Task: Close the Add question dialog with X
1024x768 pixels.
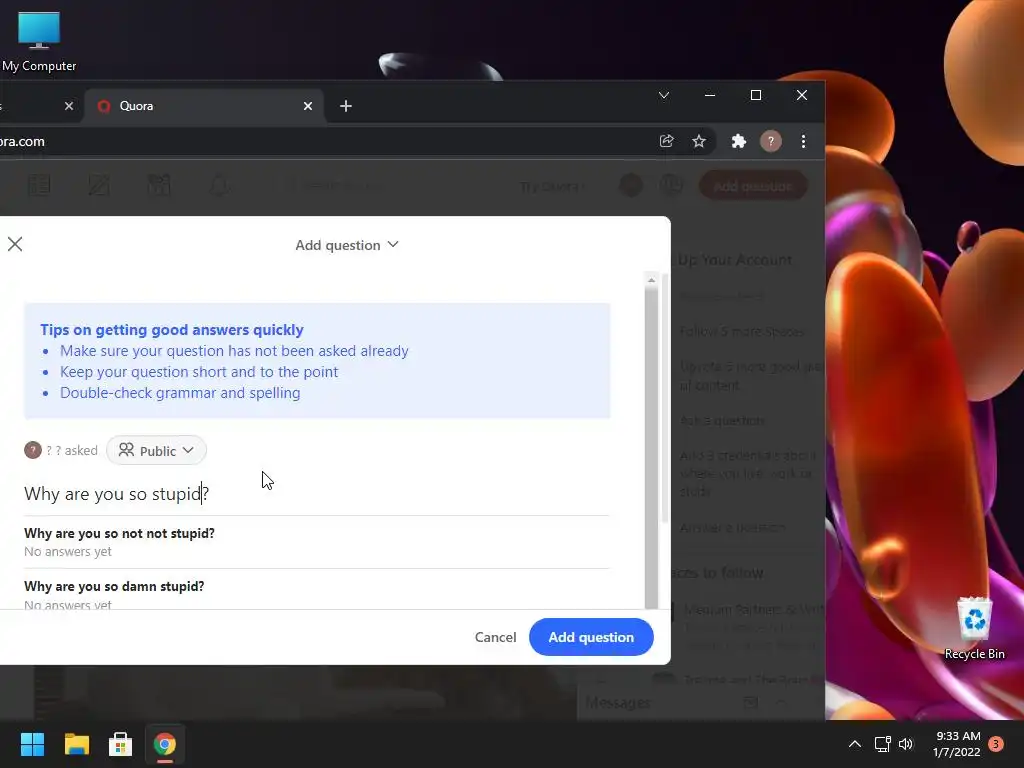Action: click(x=15, y=244)
